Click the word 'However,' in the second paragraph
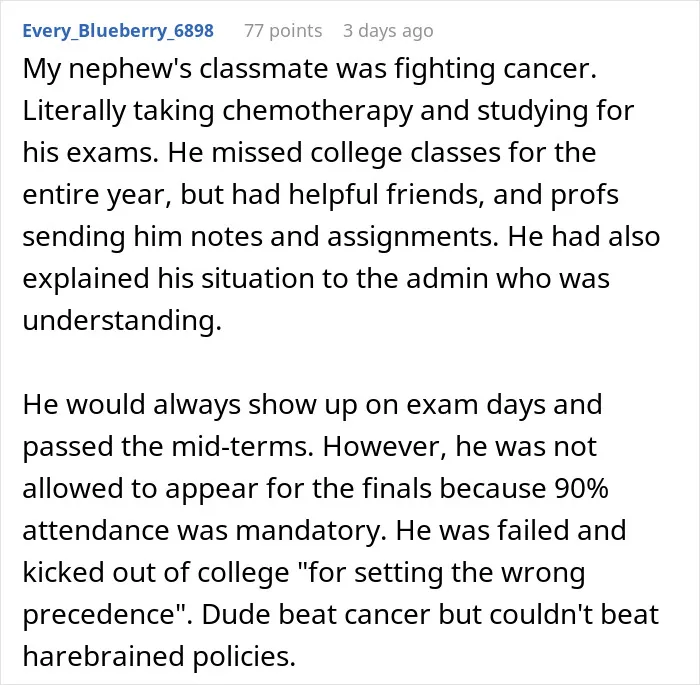 coord(384,447)
